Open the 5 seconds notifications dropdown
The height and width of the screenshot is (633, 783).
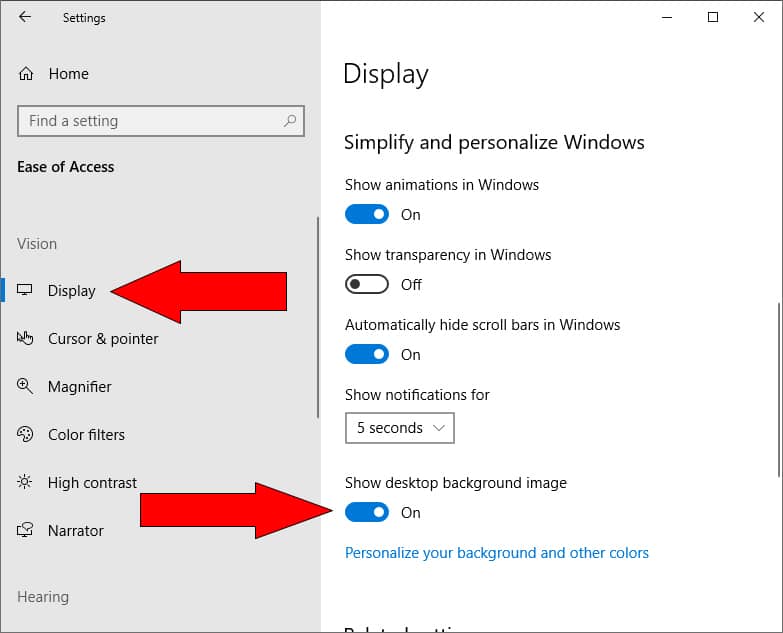click(400, 428)
